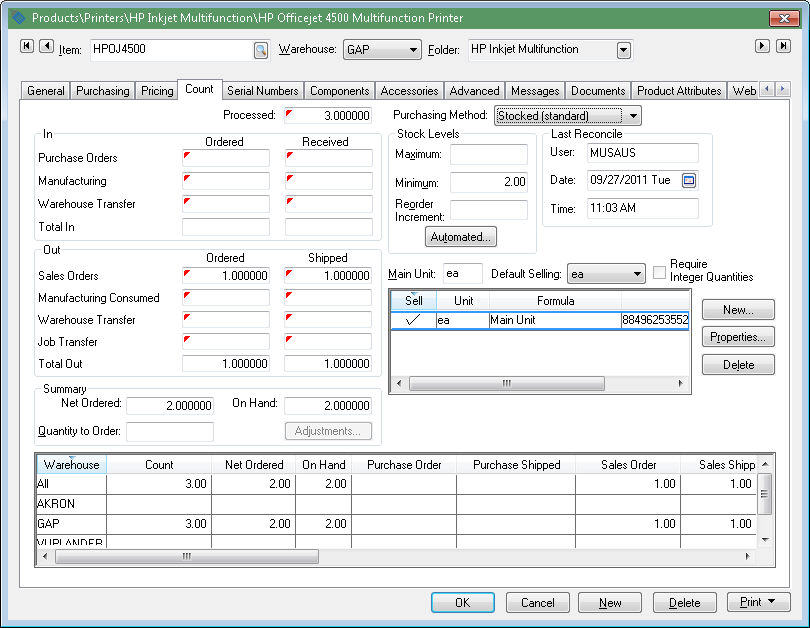Enable Require Integer Quantities checkbox

pyautogui.click(x=659, y=271)
